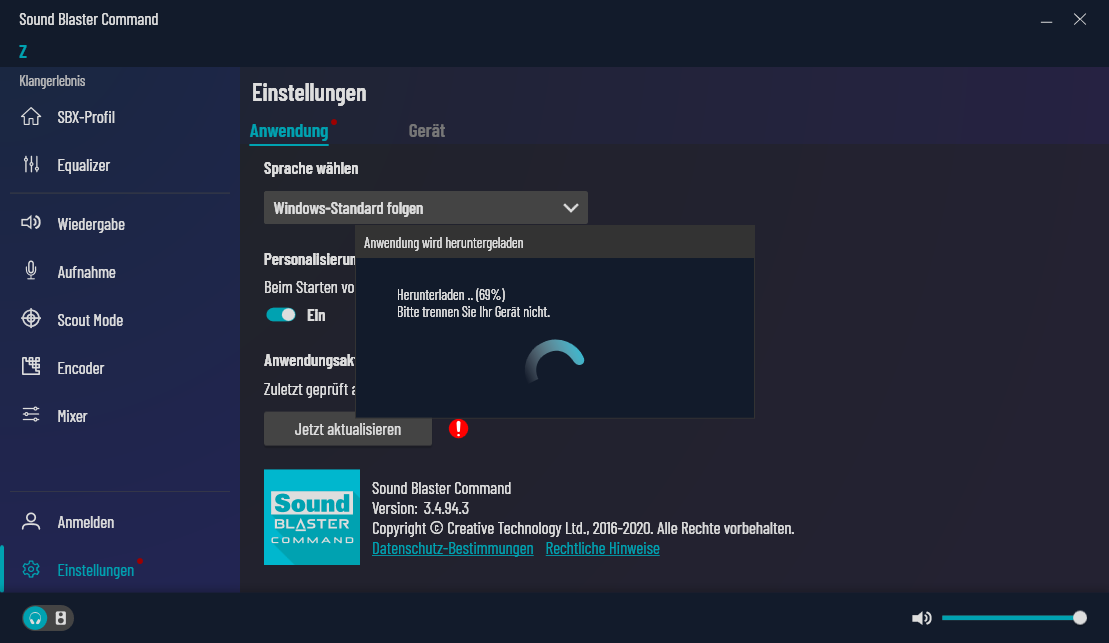This screenshot has height=643, width=1109.
Task: Click the red update warning icon
Action: click(x=458, y=429)
